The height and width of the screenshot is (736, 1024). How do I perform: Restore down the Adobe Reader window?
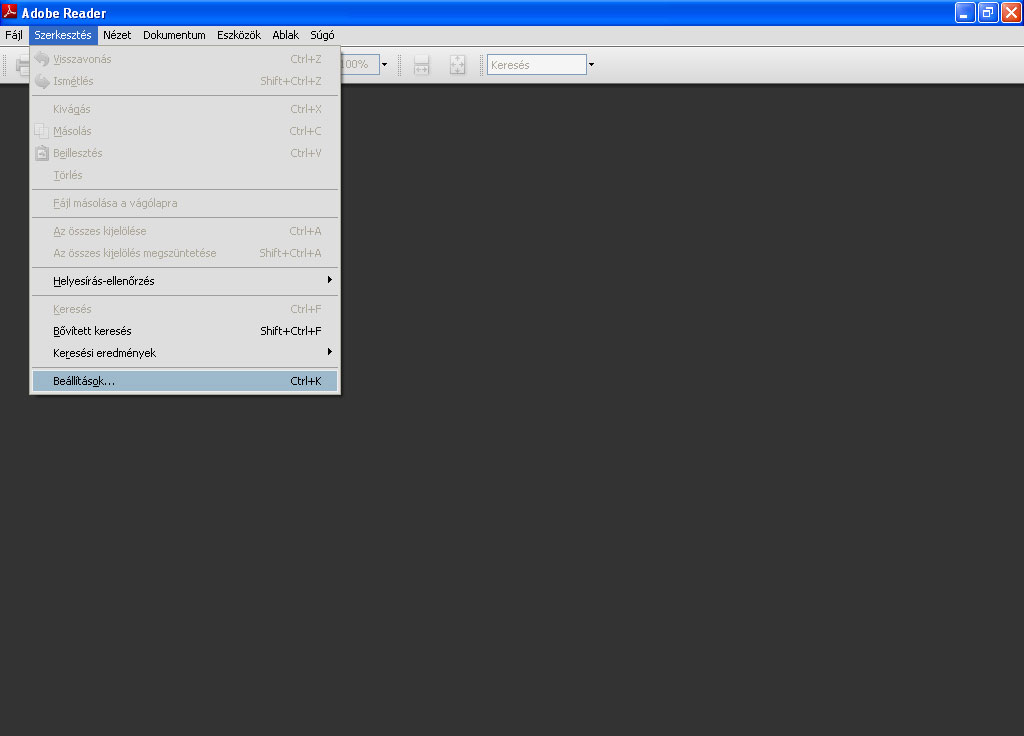tap(988, 12)
